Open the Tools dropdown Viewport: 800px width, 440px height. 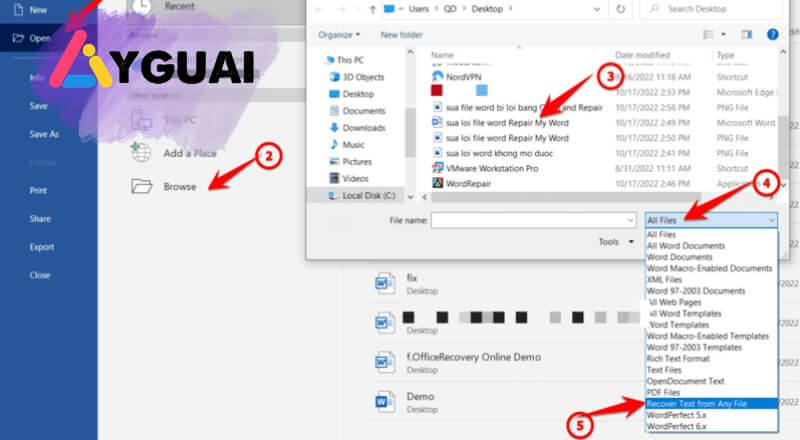[x=616, y=242]
